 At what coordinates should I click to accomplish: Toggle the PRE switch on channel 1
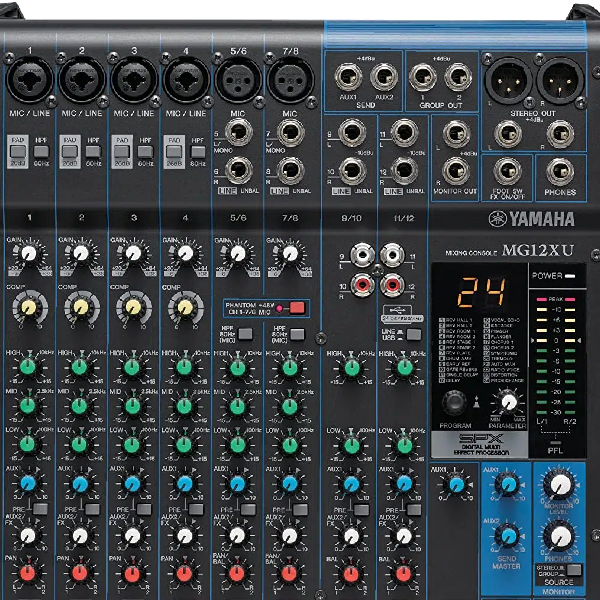(x=40, y=509)
